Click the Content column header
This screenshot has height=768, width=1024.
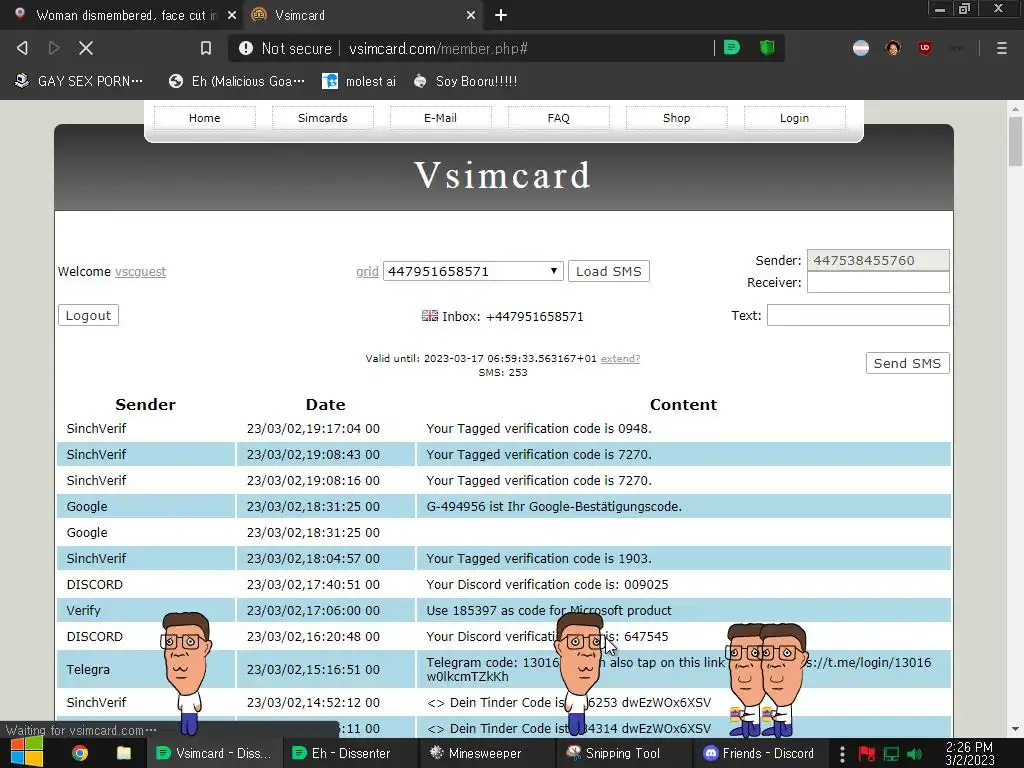683,404
